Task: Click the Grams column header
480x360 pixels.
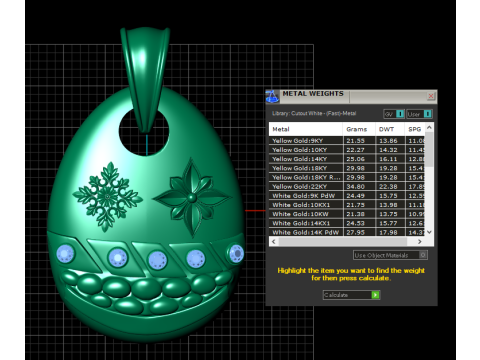Action: (x=359, y=129)
